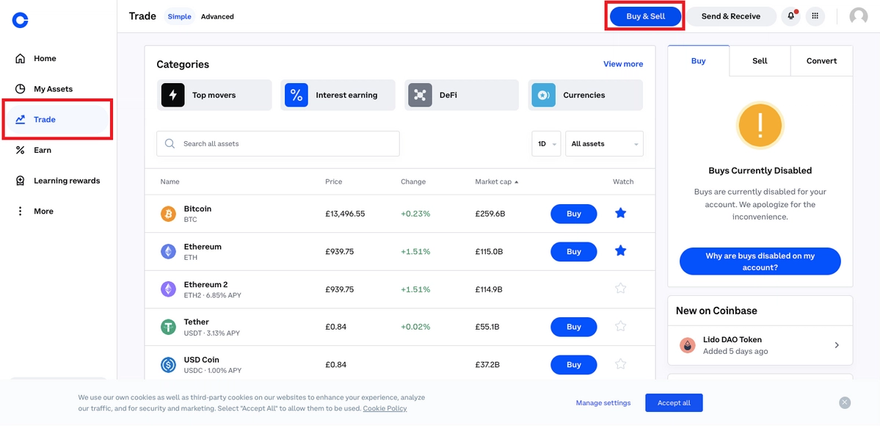Click the Tether logo icon
This screenshot has height=426, width=880.
pos(168,327)
